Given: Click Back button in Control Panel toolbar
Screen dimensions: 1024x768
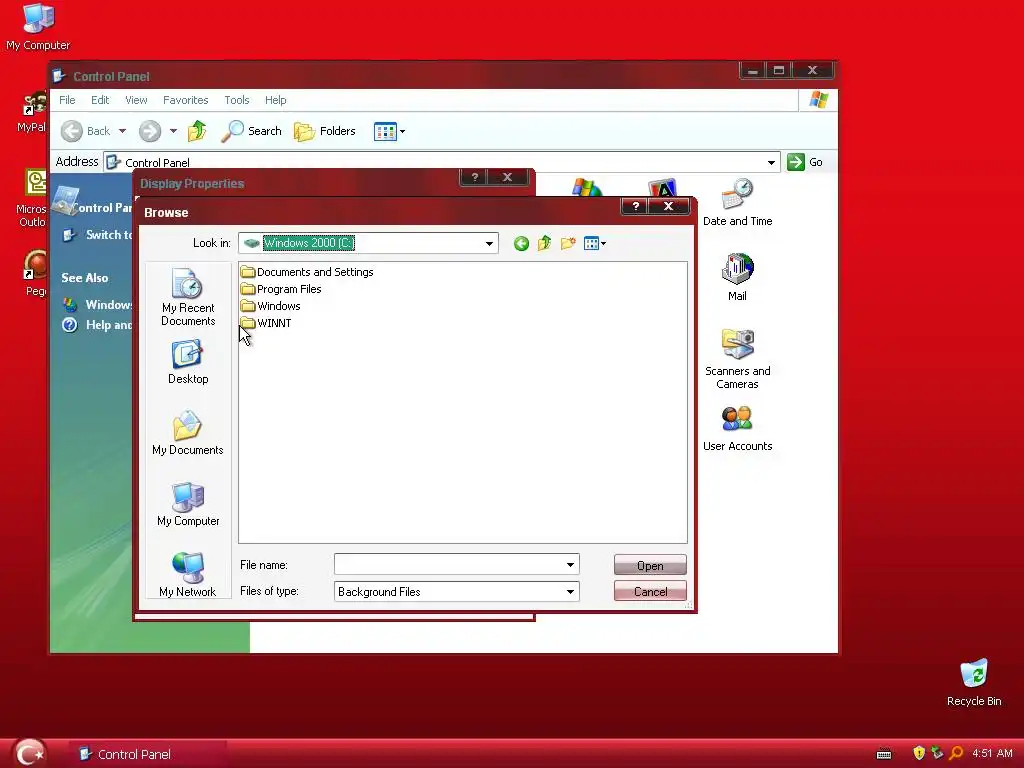Looking at the screenshot, I should (86, 131).
